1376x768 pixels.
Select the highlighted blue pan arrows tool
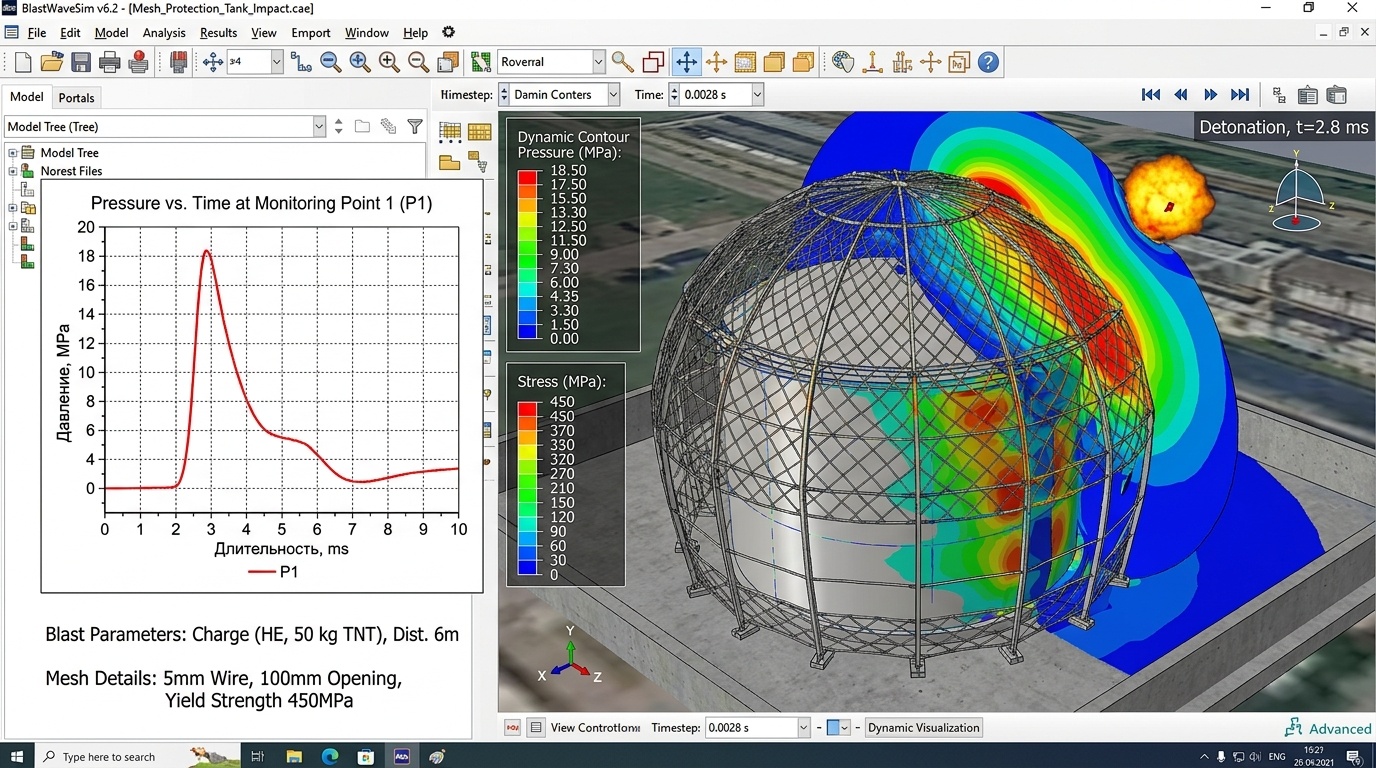coord(686,62)
